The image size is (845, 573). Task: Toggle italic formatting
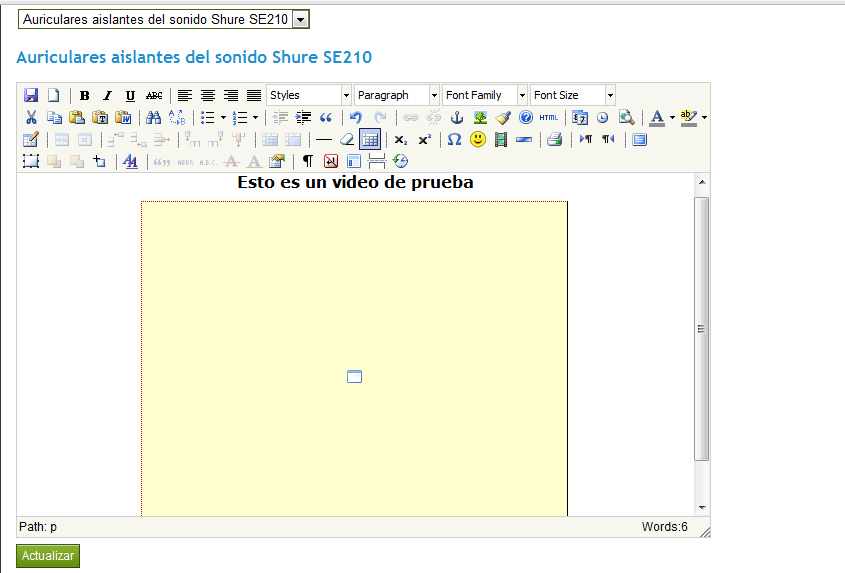pos(107,95)
